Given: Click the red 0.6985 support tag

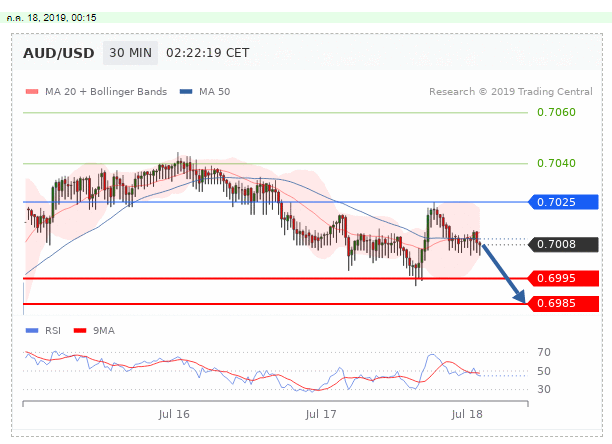Looking at the screenshot, I should click(563, 304).
